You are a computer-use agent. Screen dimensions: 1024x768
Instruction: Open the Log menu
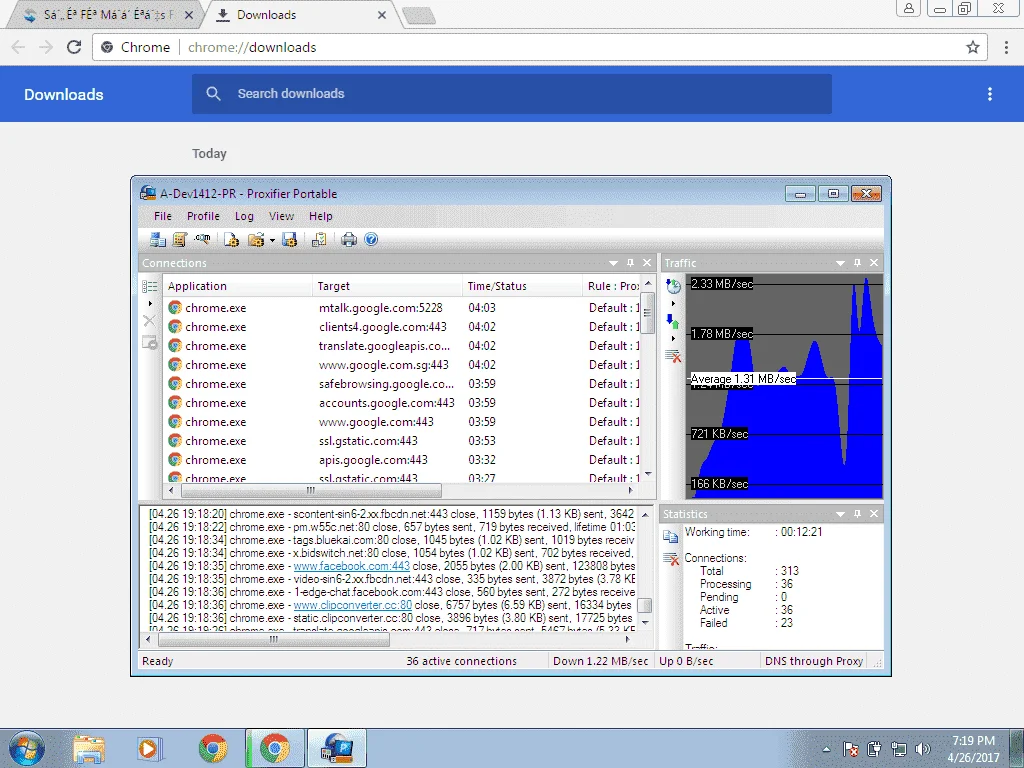coord(244,216)
